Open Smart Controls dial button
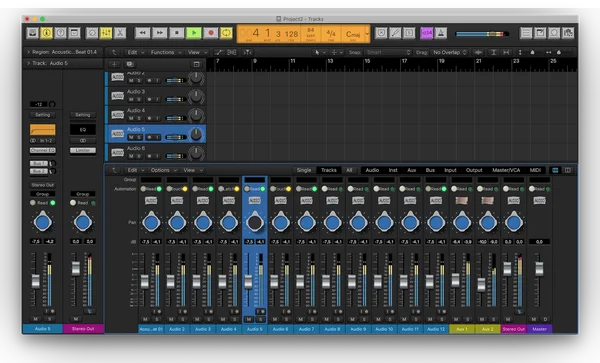600x363 pixels. 92,33
